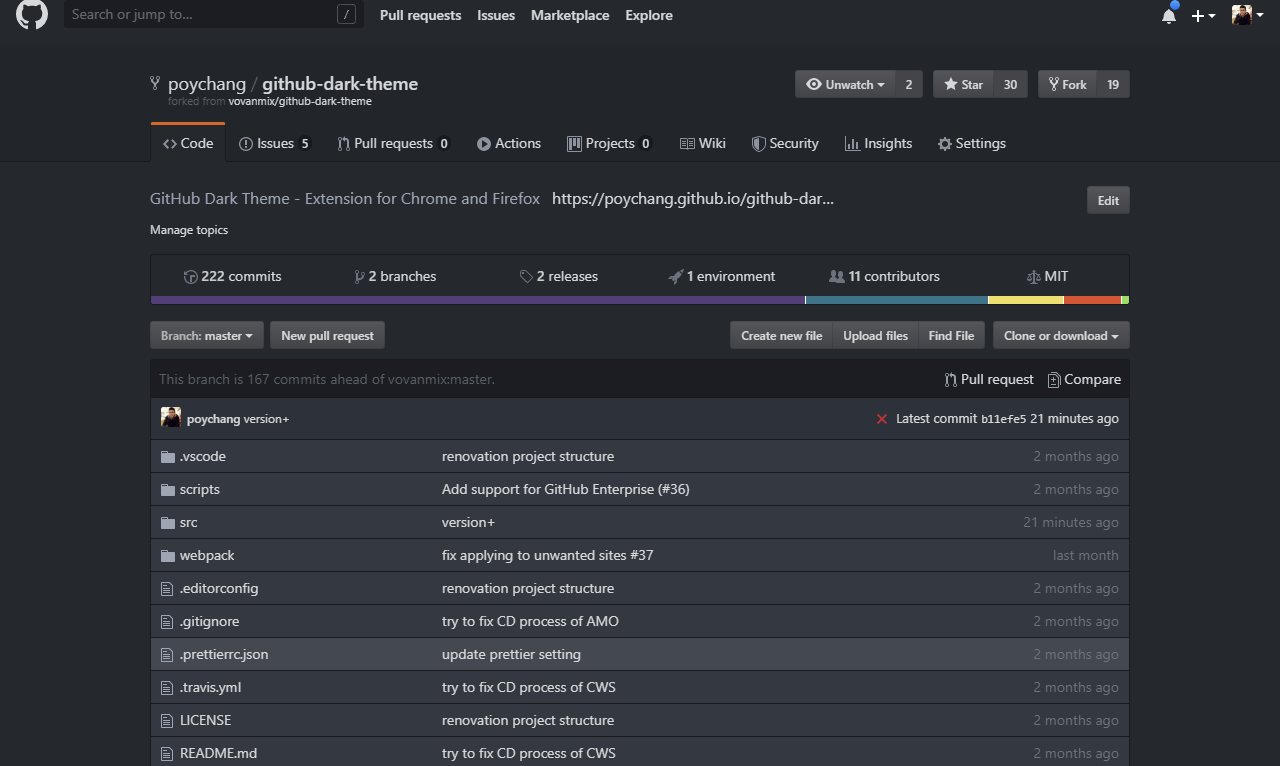This screenshot has height=766, width=1282.
Task: Click Find File button
Action: (x=951, y=335)
